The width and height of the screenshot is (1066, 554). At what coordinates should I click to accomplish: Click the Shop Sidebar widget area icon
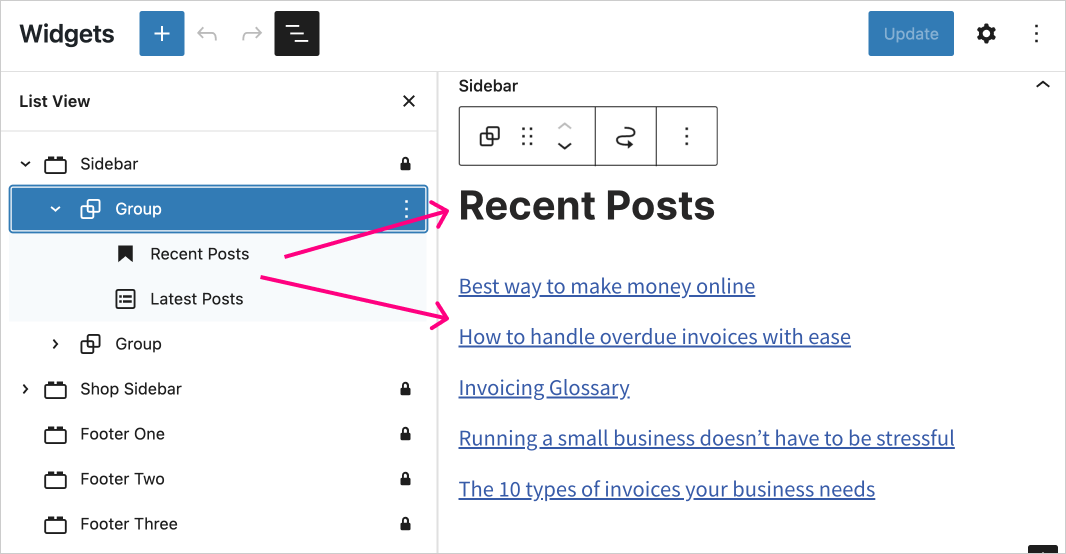55,389
